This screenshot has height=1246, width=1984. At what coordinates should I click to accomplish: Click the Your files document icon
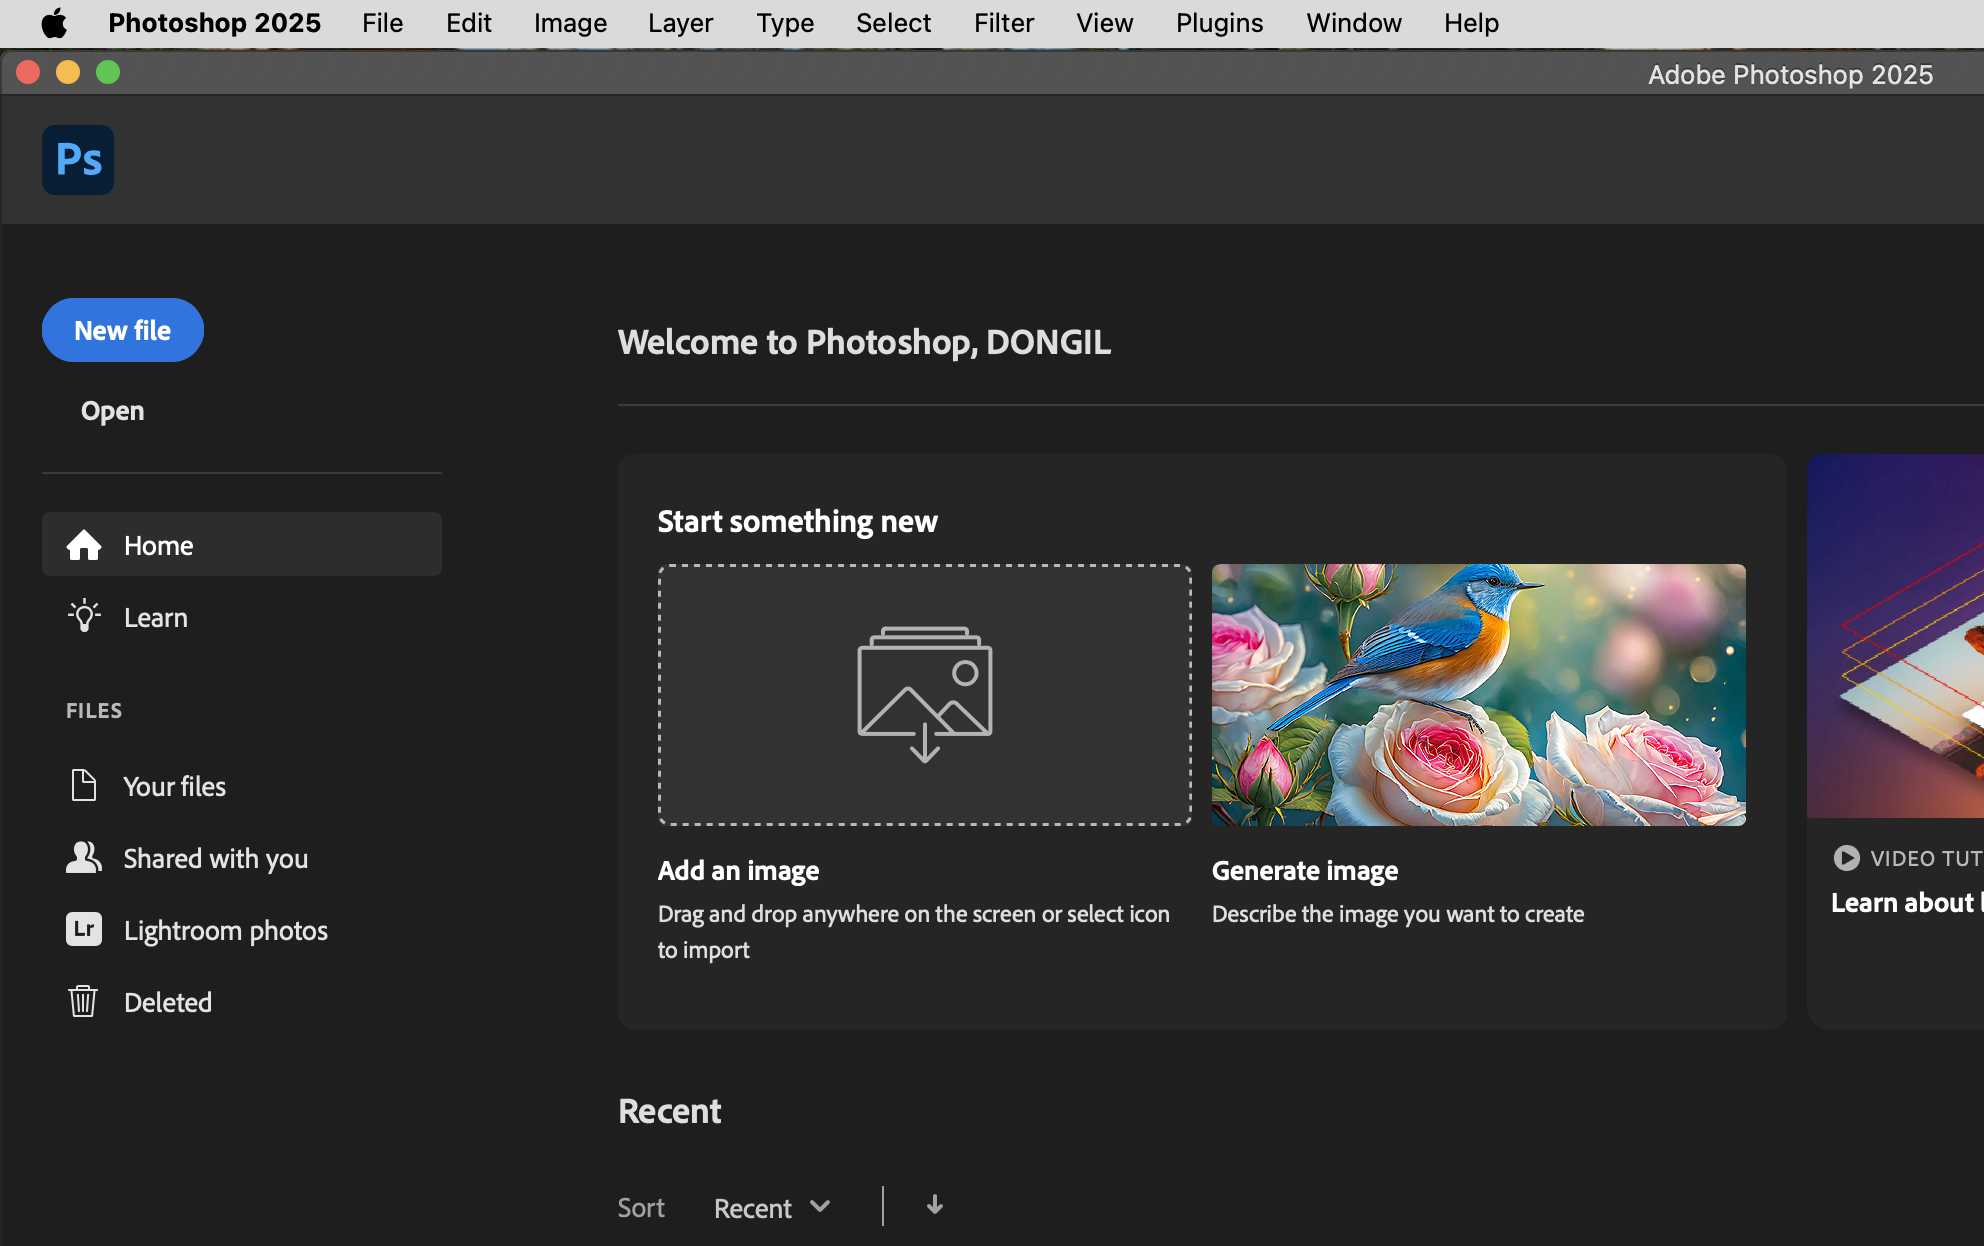coord(84,786)
